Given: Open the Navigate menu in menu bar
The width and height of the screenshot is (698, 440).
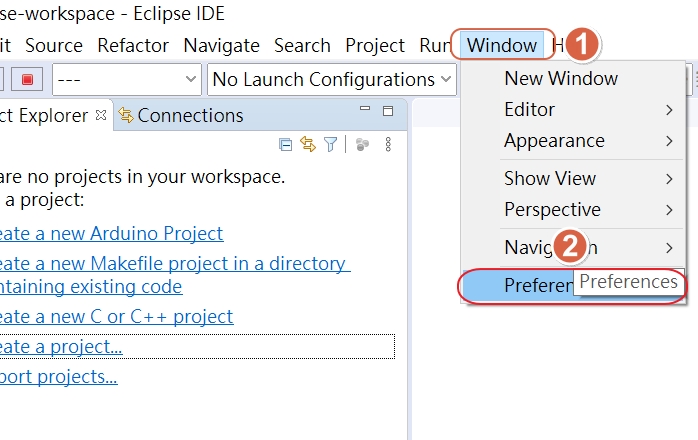Looking at the screenshot, I should (221, 45).
